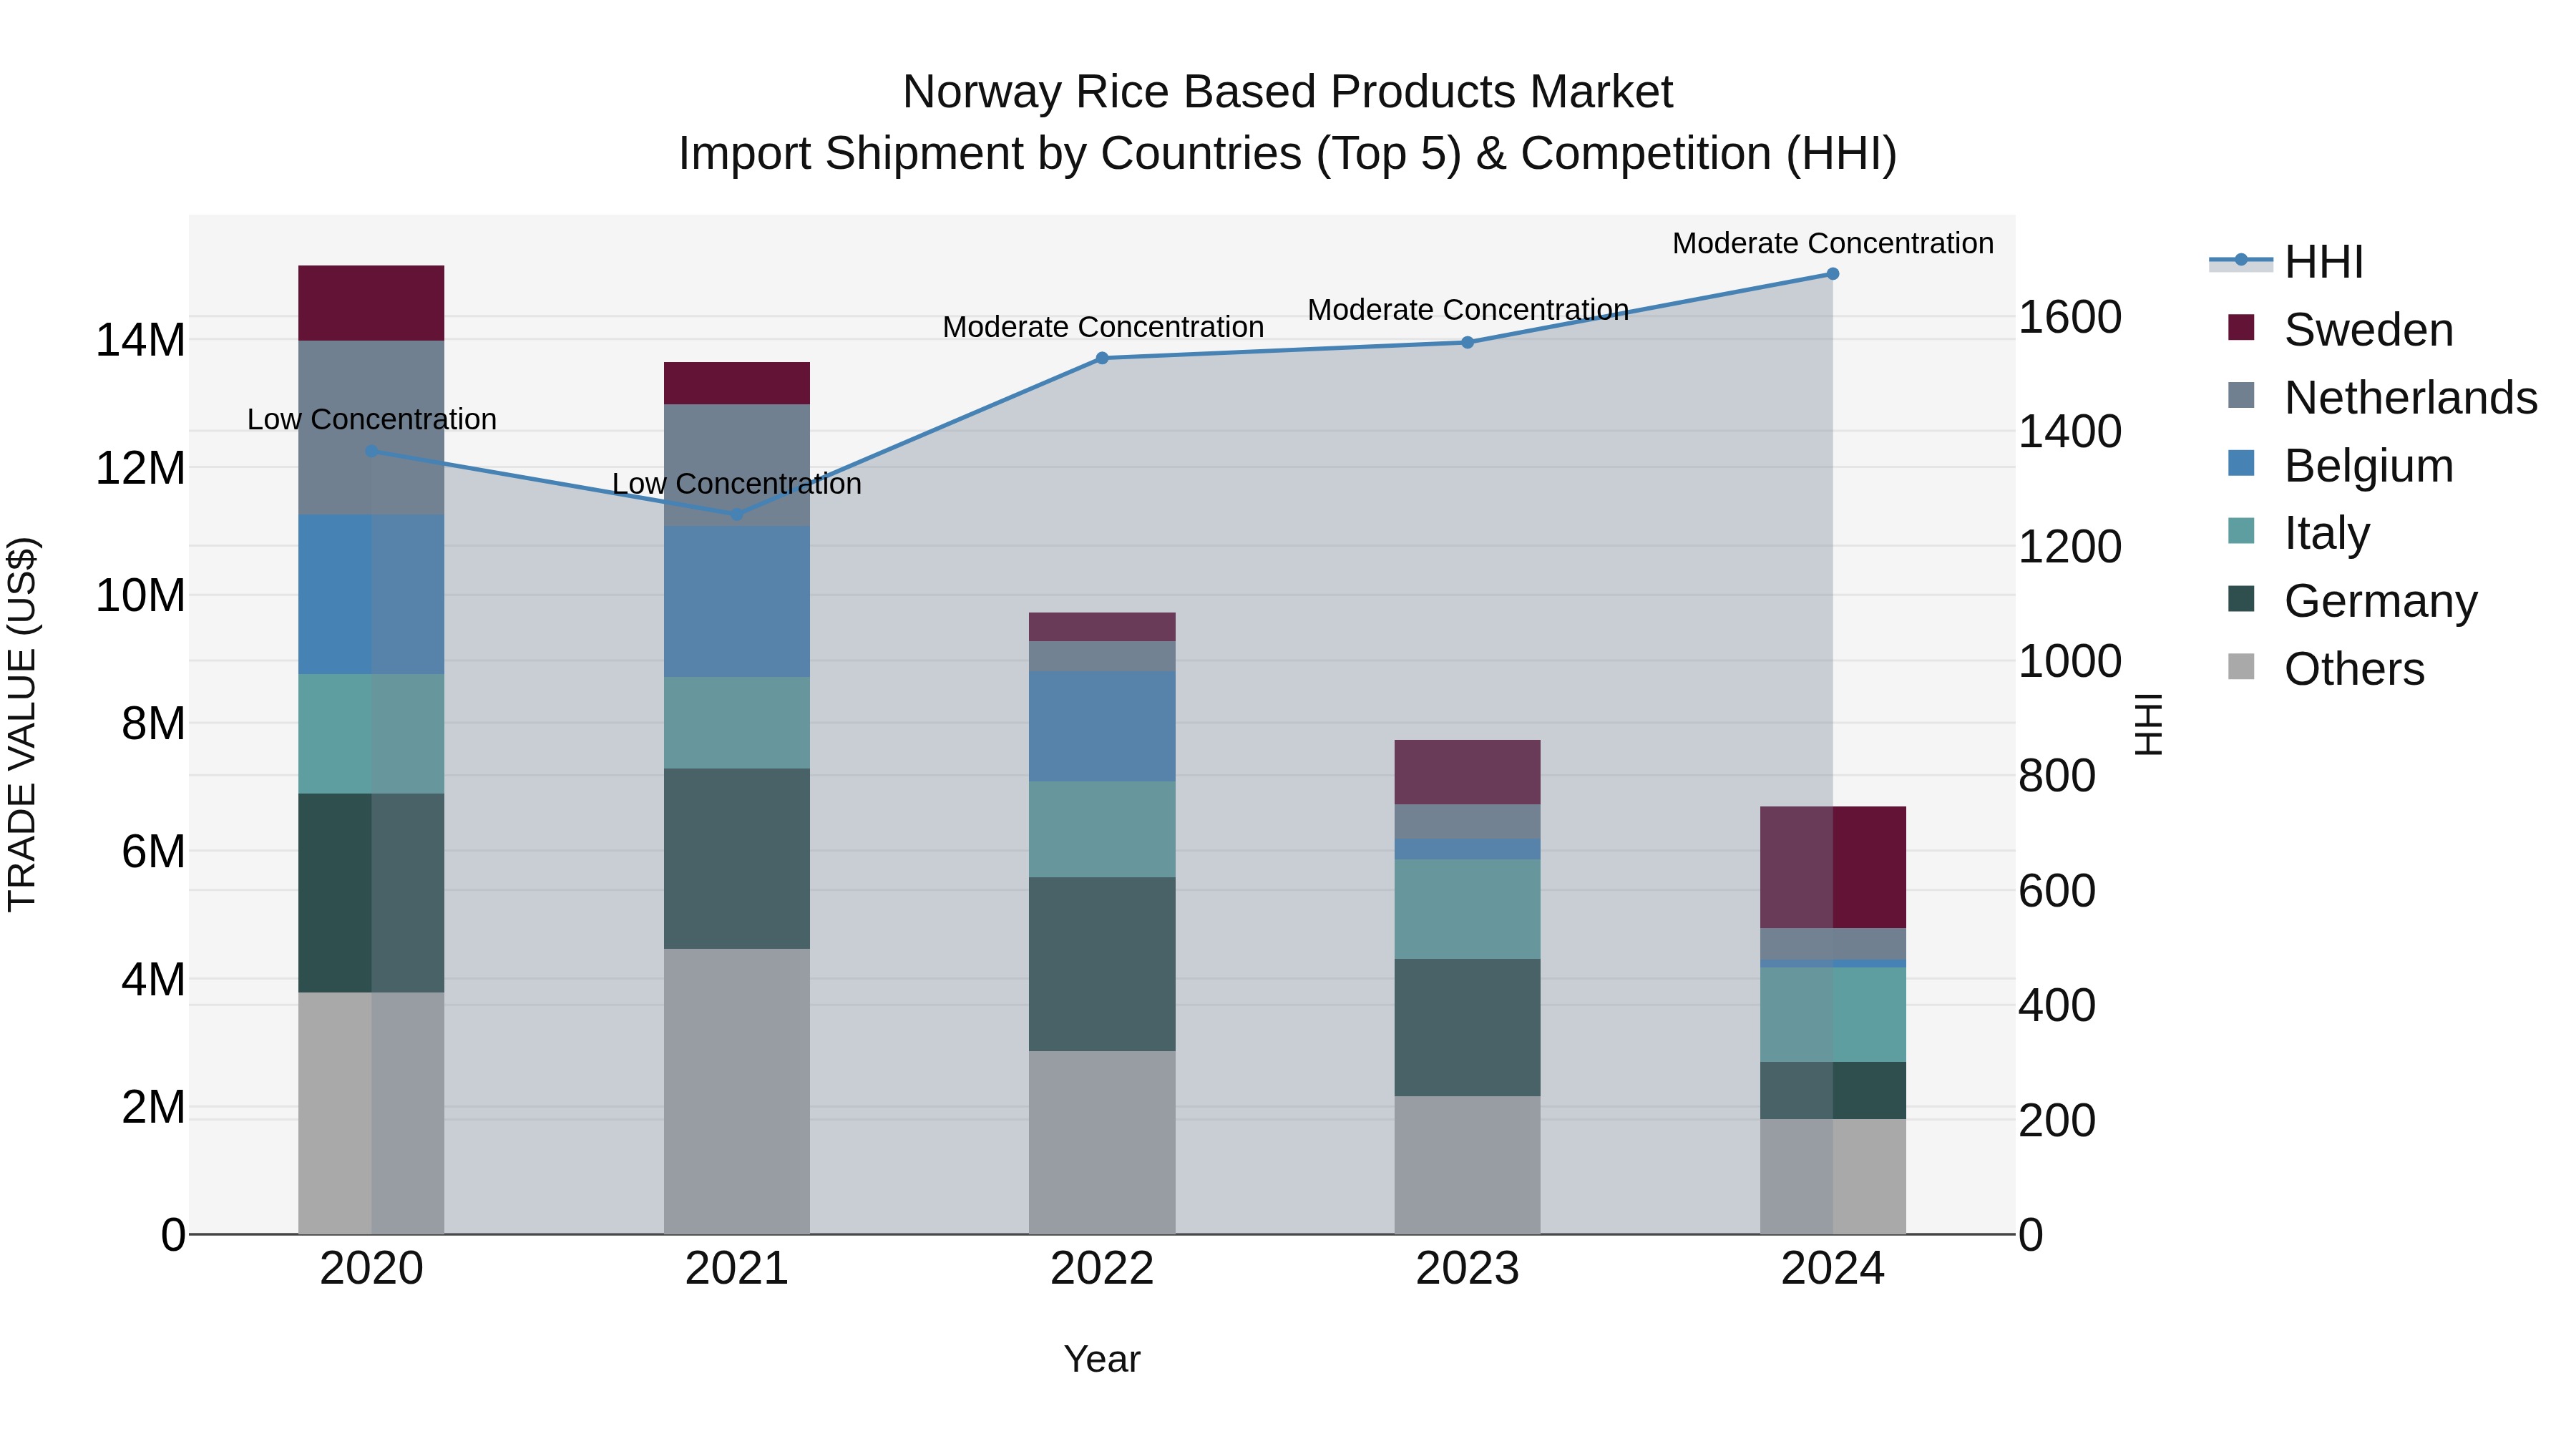
Task: Click the 2021 Low Concentration annotation
Action: click(737, 483)
